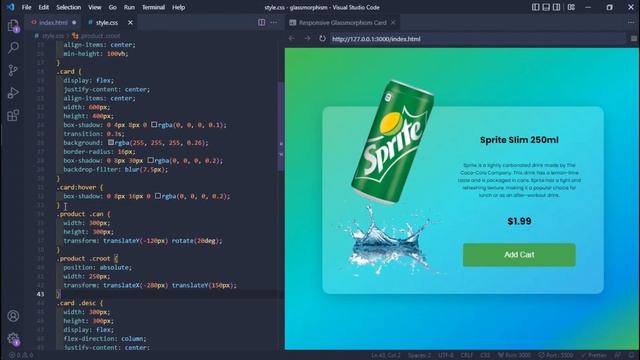Switch to the style.css tab
This screenshot has height=360, width=640.
(107, 22)
